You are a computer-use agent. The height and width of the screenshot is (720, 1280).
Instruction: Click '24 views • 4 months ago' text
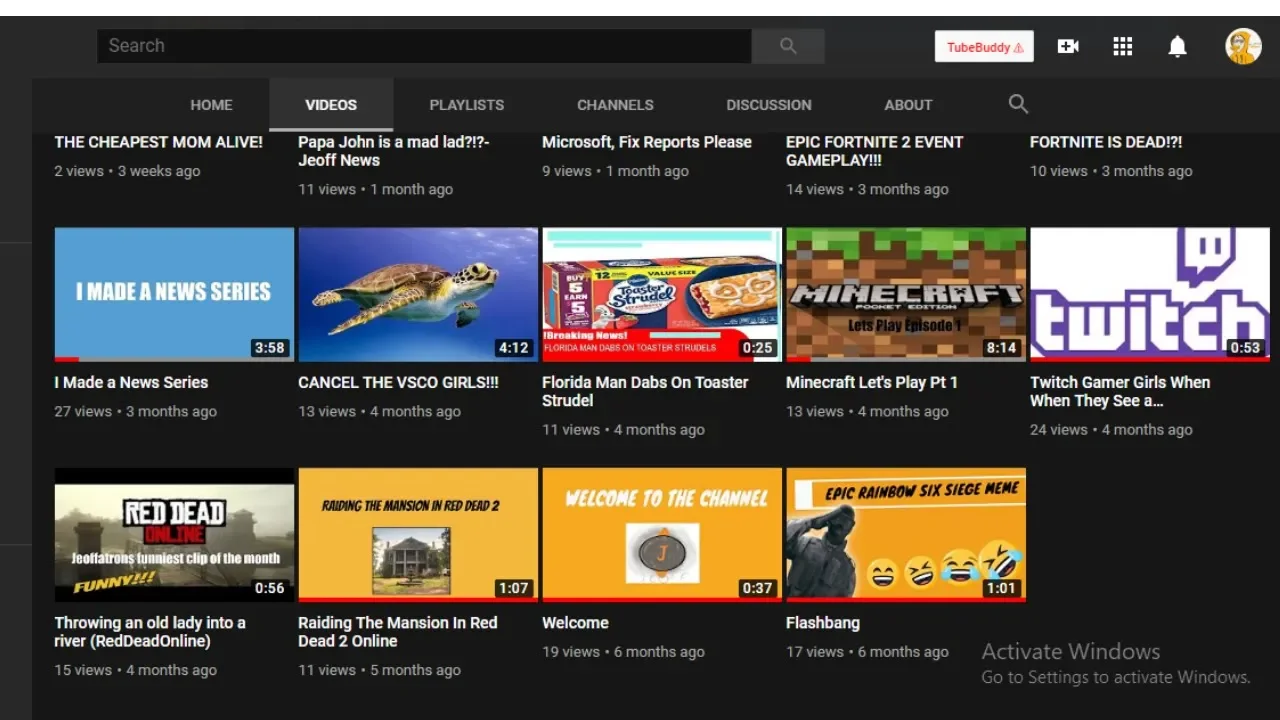pyautogui.click(x=1111, y=430)
